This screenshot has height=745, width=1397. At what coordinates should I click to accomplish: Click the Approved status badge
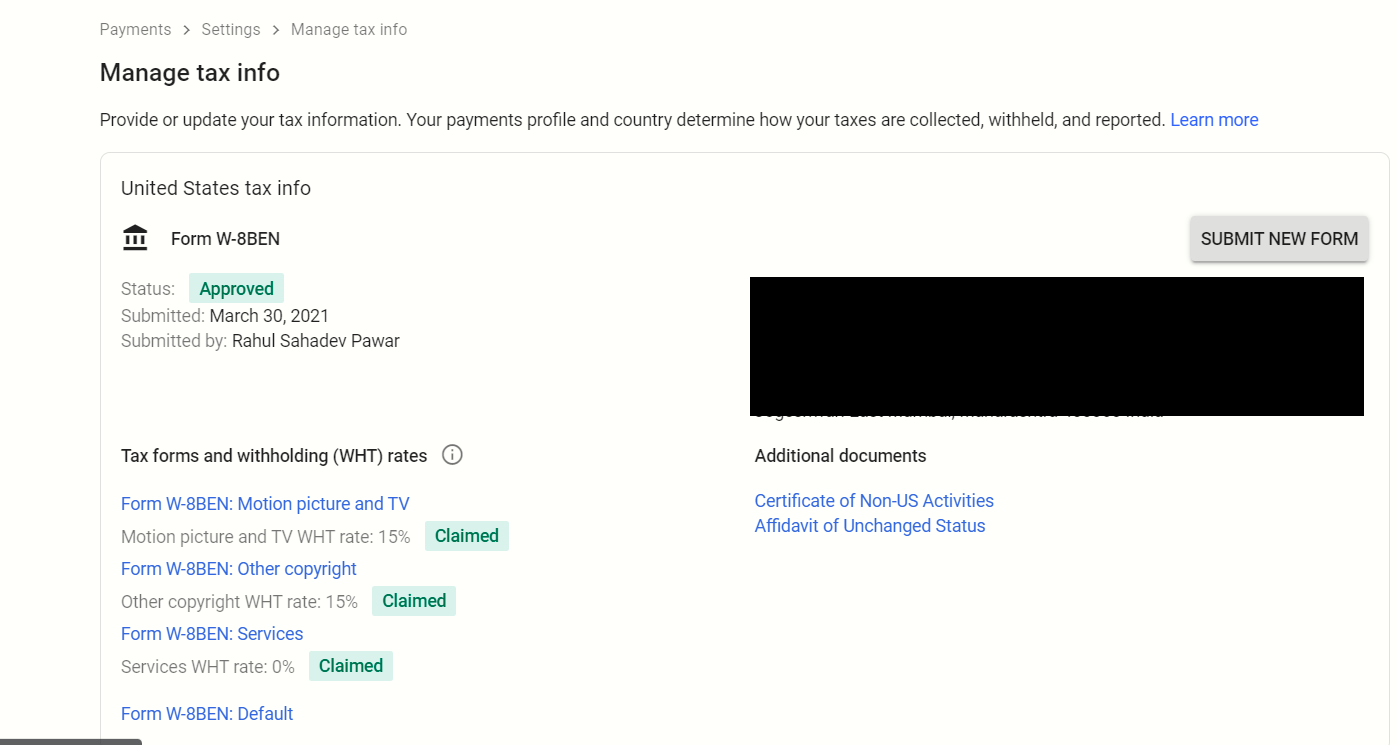click(236, 289)
